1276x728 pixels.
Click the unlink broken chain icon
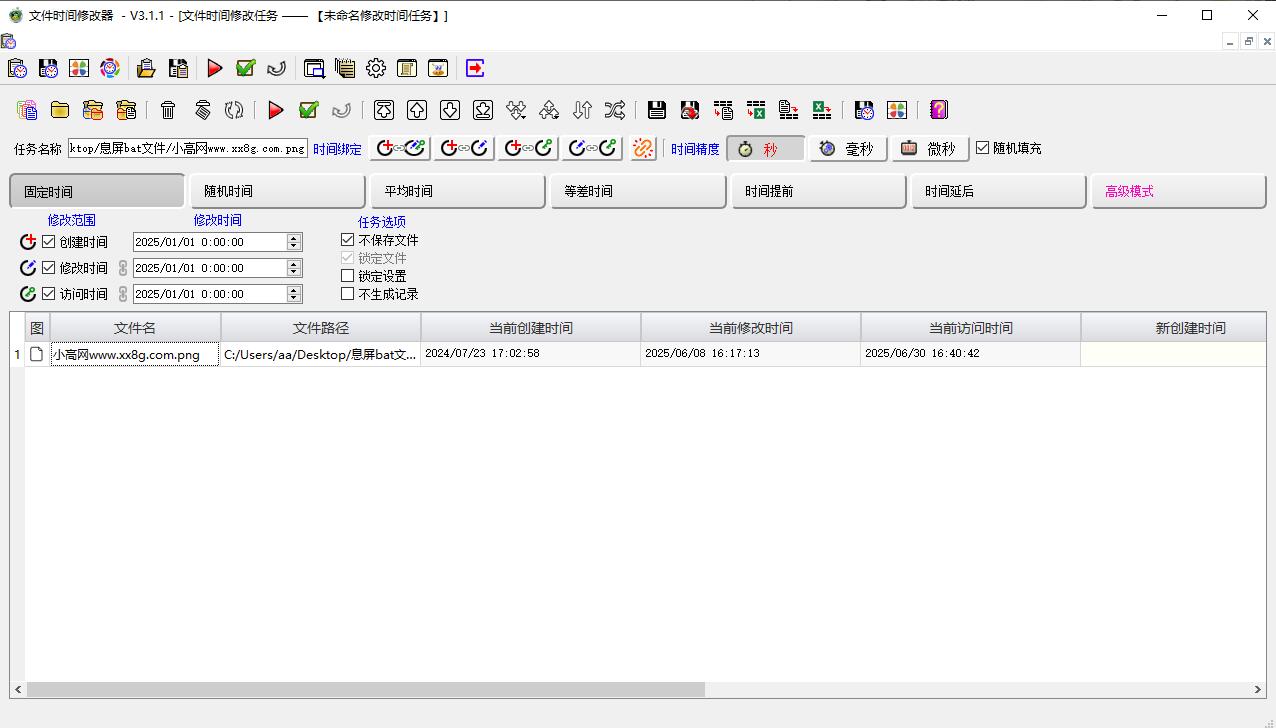644,148
